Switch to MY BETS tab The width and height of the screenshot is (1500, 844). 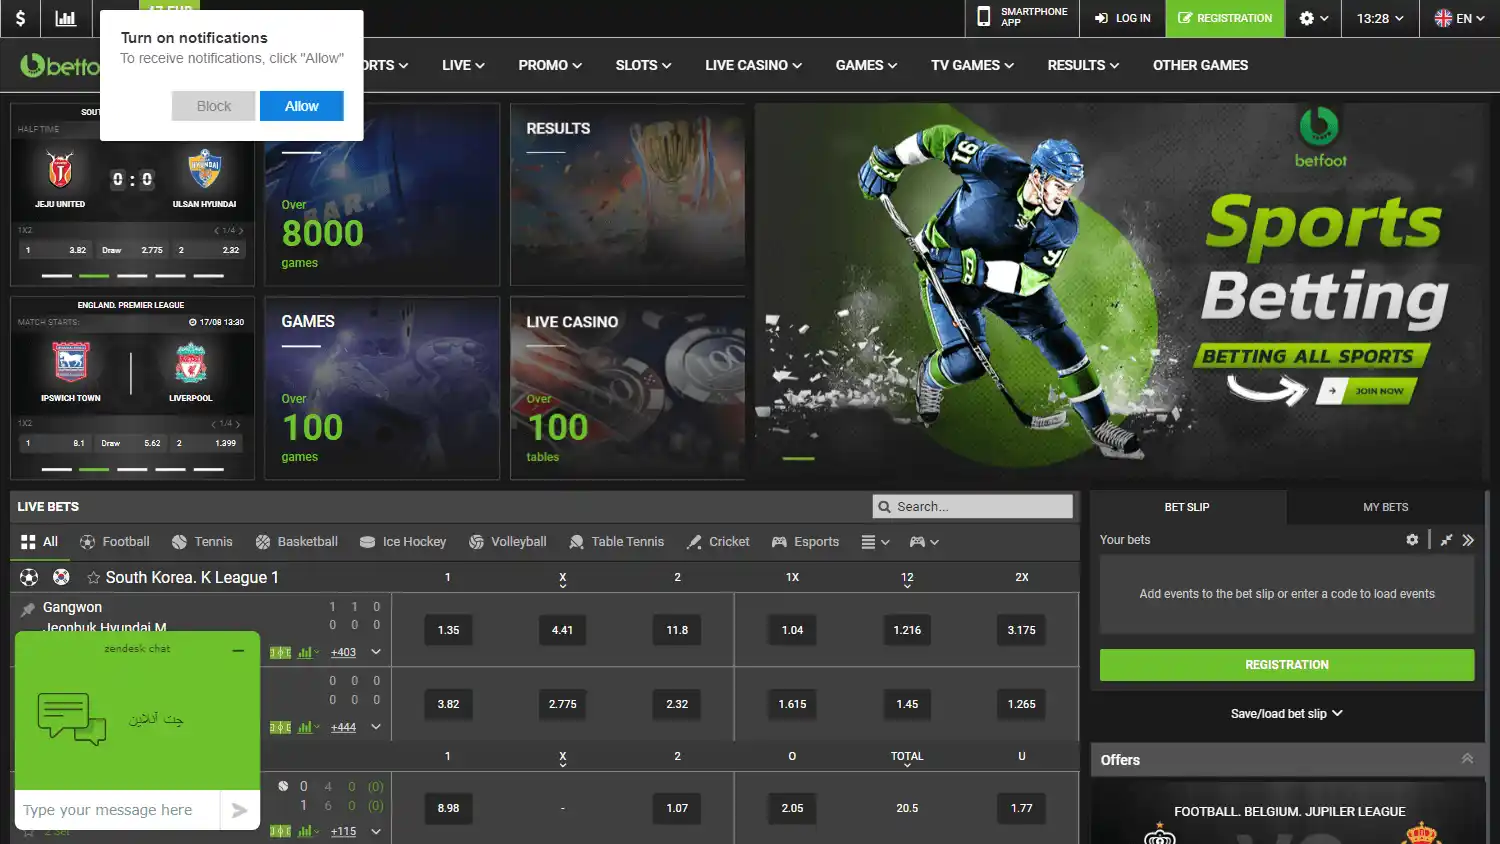coord(1385,507)
